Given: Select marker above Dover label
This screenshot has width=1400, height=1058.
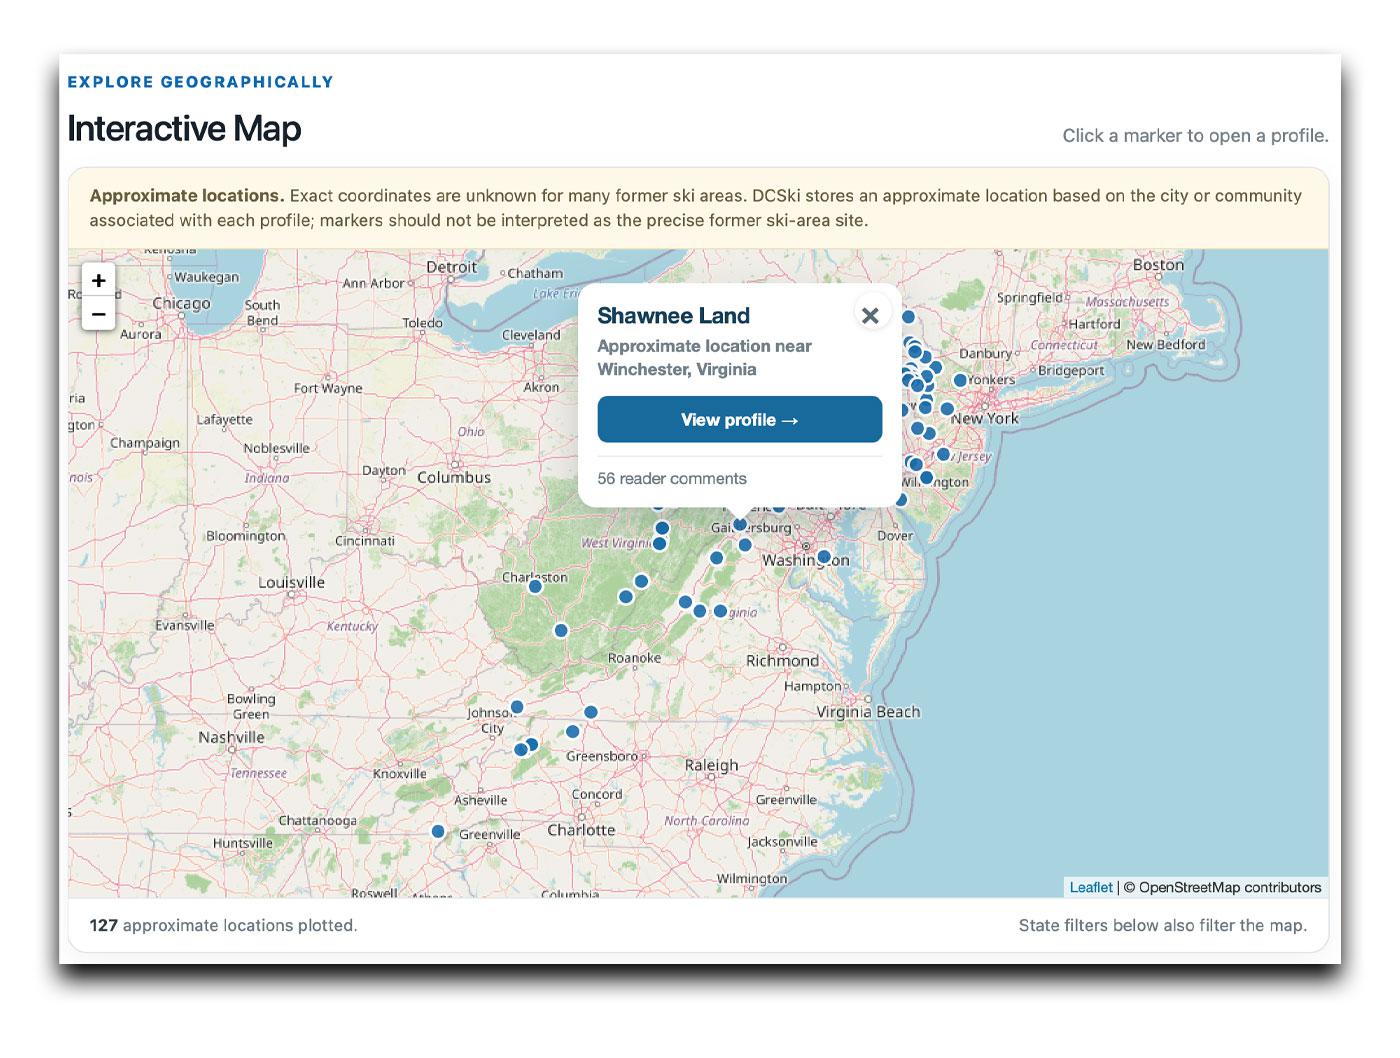Looking at the screenshot, I should point(901,500).
